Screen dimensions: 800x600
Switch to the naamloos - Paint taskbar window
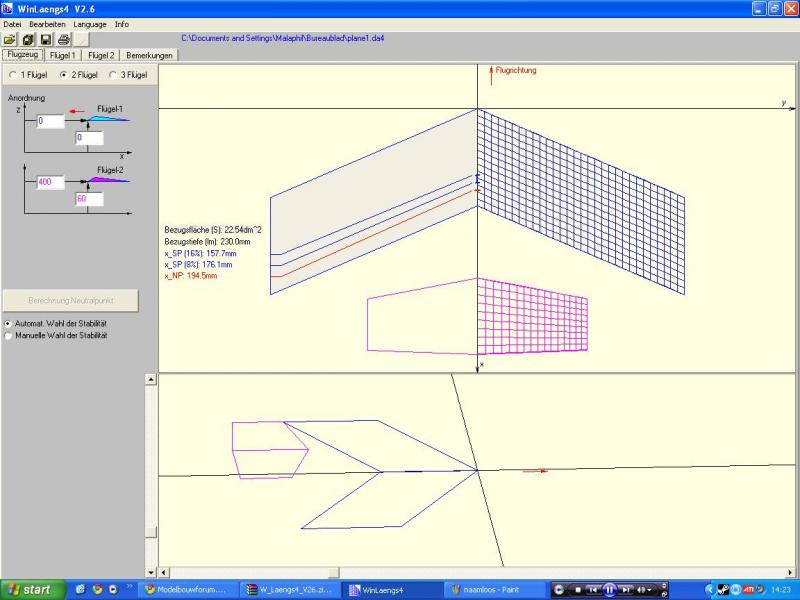pyautogui.click(x=493, y=590)
